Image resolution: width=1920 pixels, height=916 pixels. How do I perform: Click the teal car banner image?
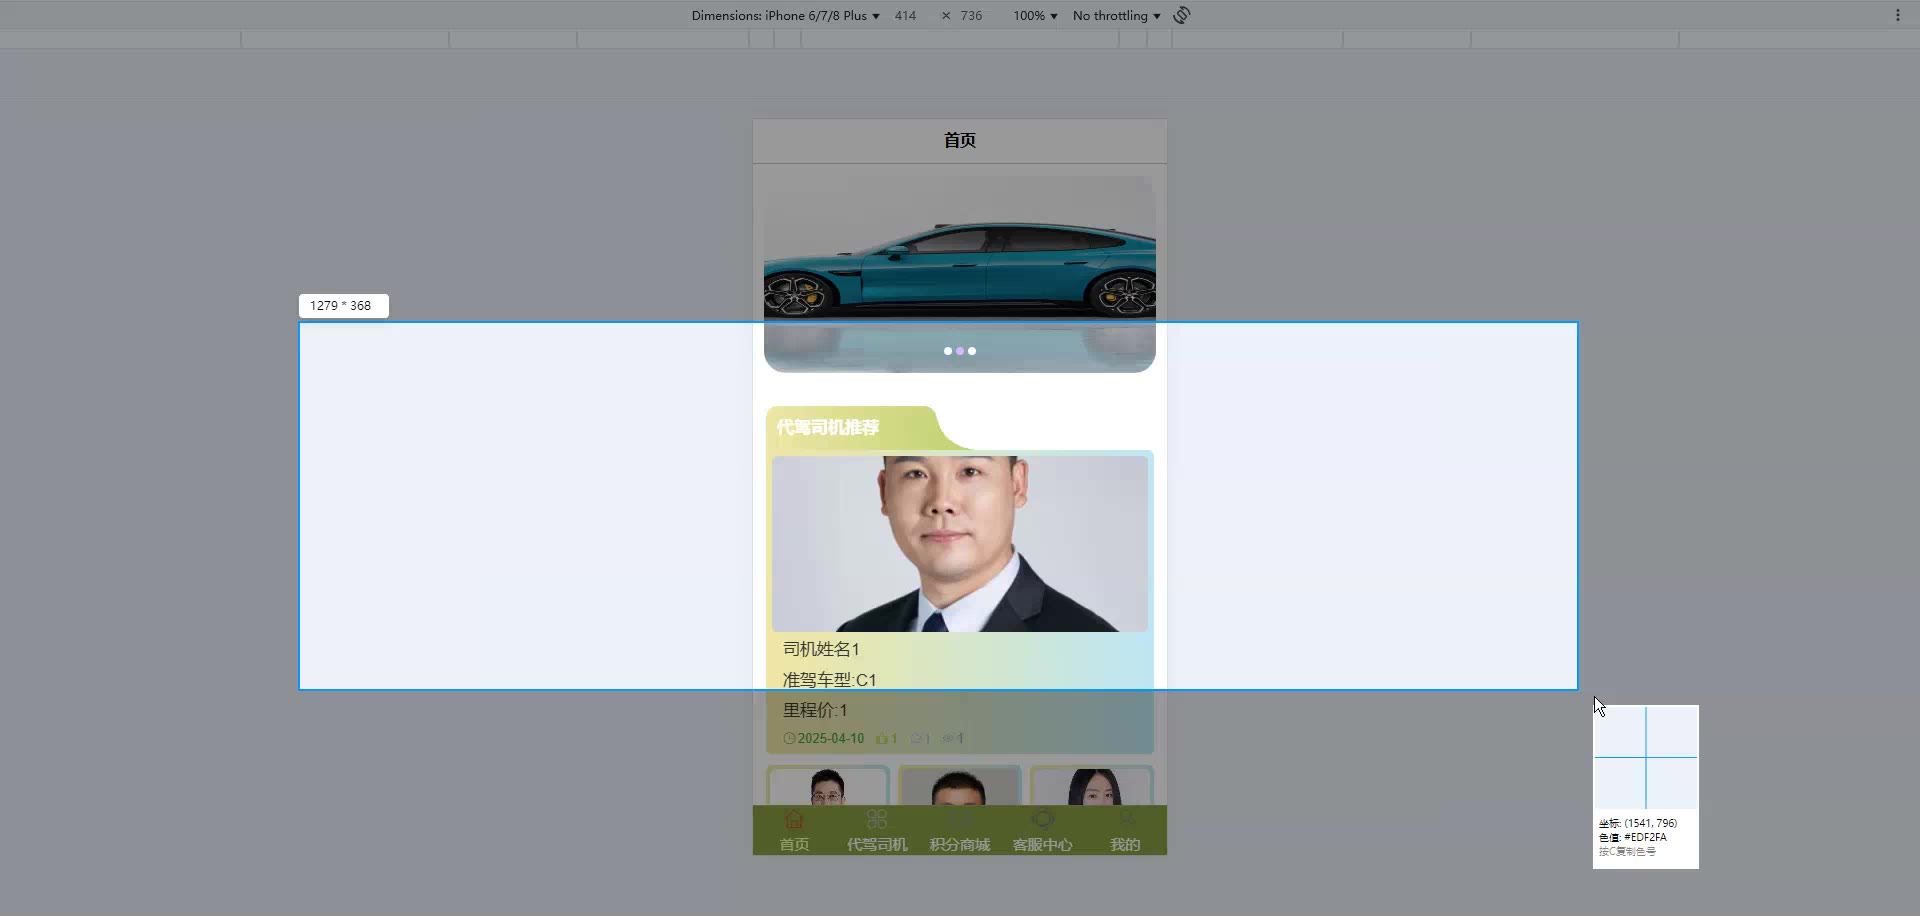coord(960,274)
